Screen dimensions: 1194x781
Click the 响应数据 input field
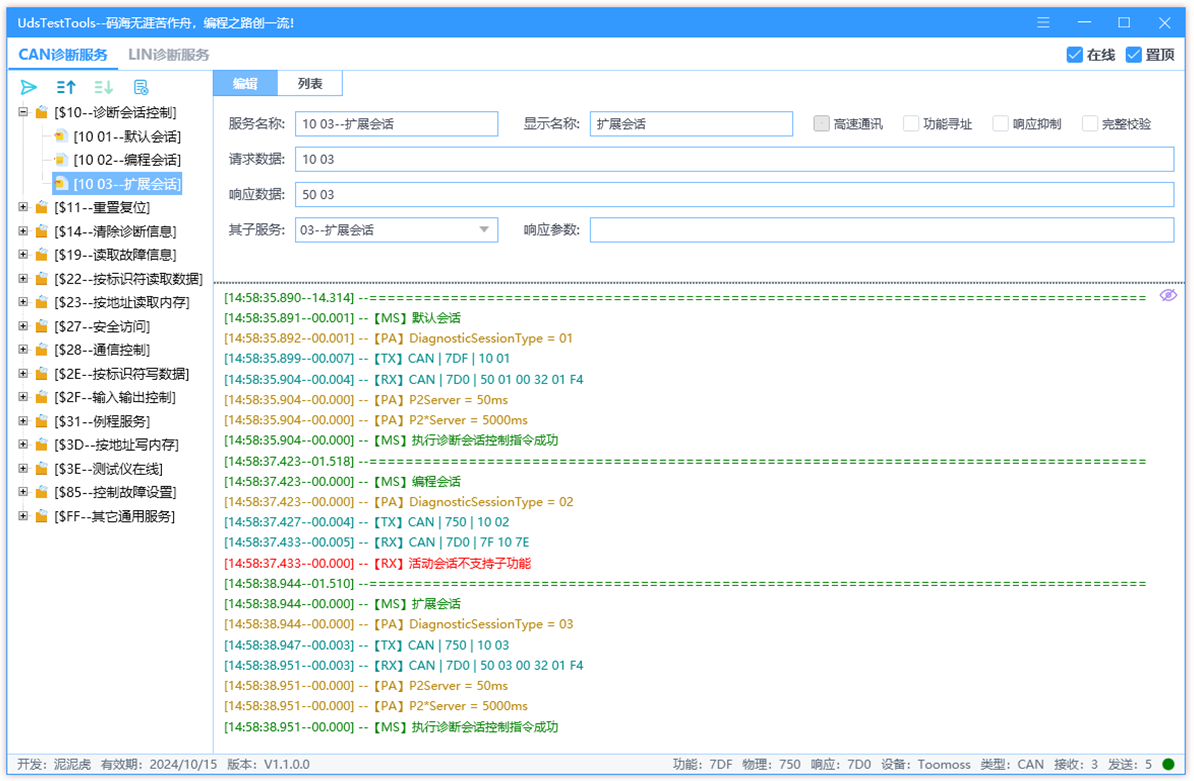(735, 194)
